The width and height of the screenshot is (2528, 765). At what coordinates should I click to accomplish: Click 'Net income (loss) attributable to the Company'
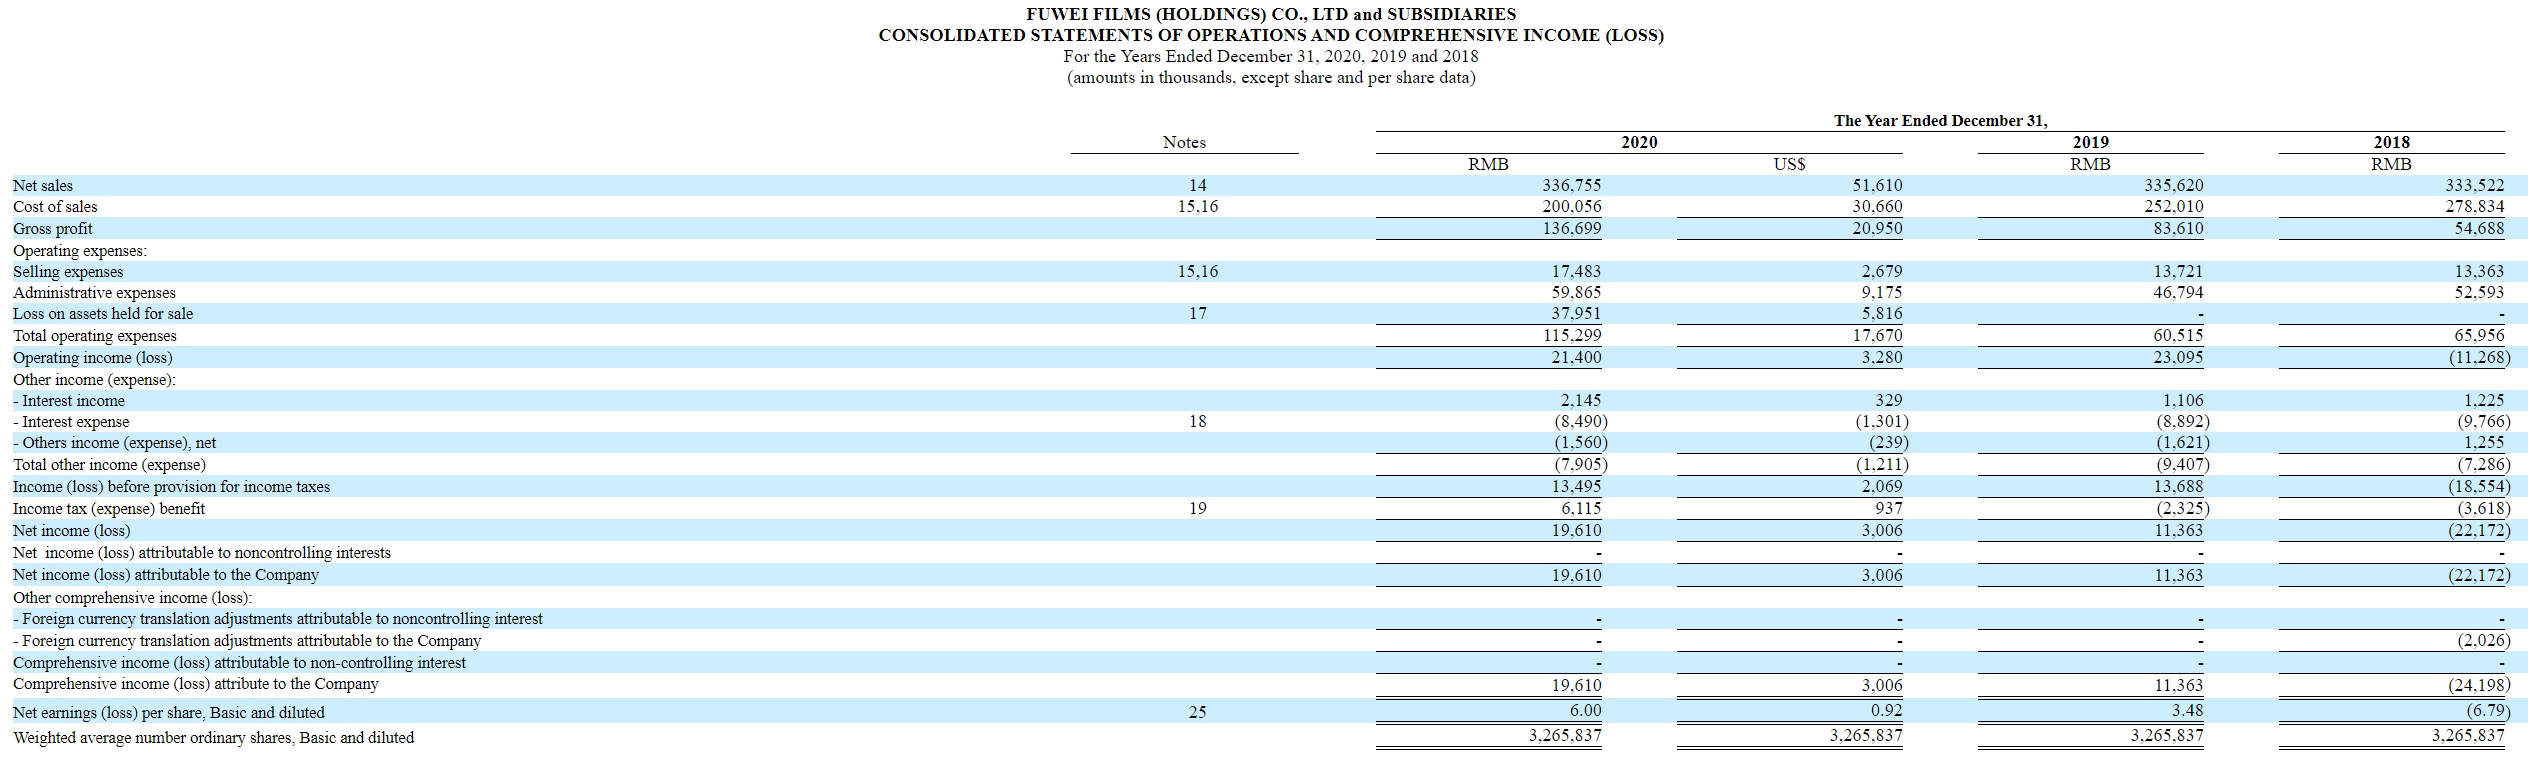click(166, 575)
